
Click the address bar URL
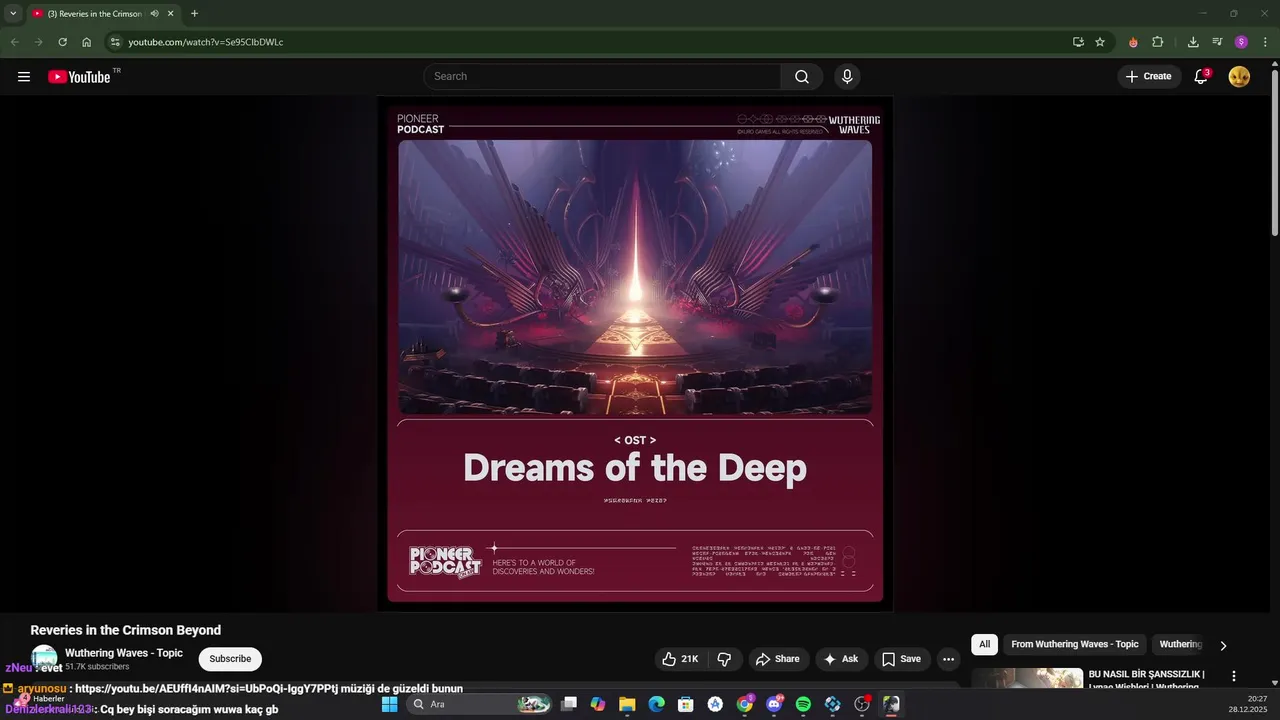206,42
